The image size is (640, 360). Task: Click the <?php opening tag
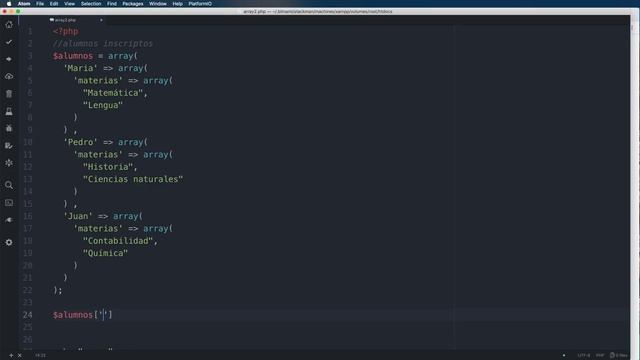pos(65,31)
